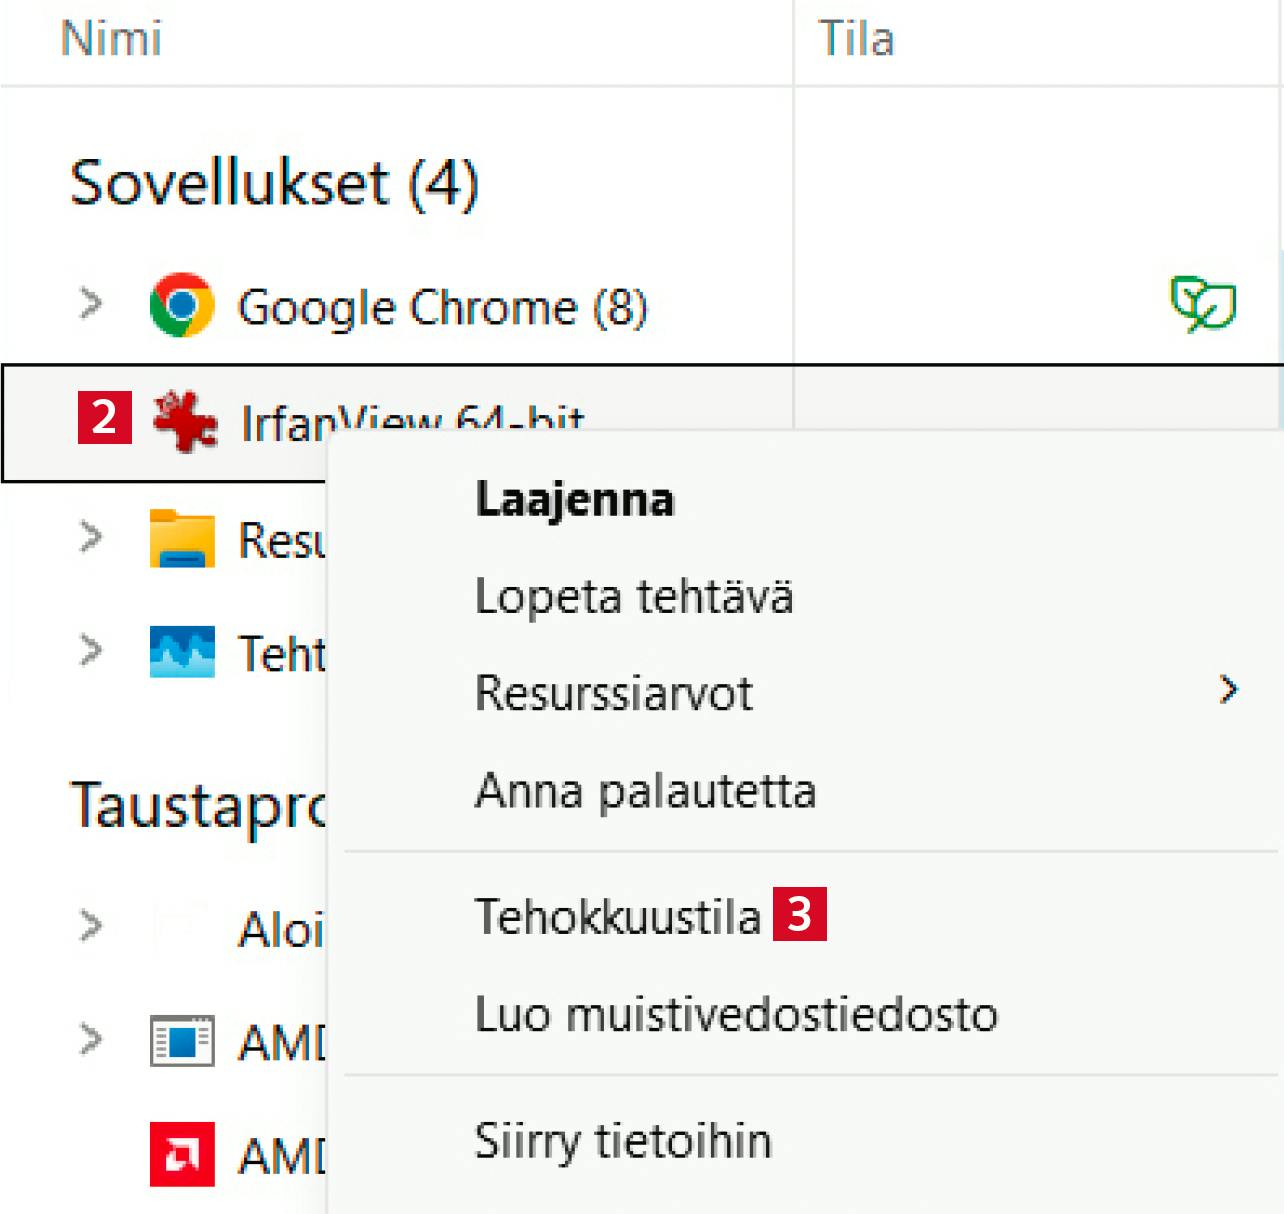Open the Resurssiarvot submenu arrow
Screen dimensions: 1284x1214
click(1229, 689)
